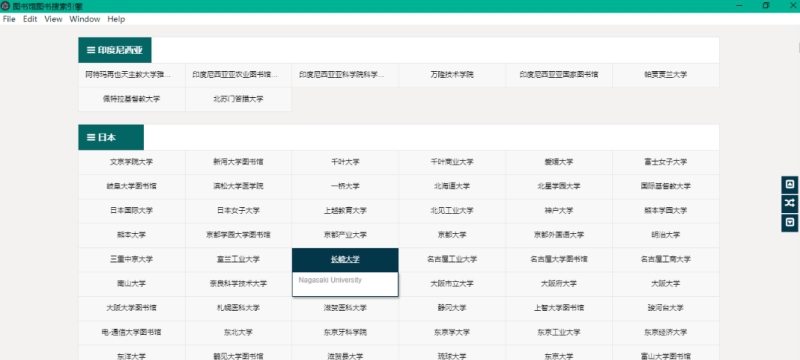Select 三重中京大学
The height and width of the screenshot is (360, 800).
pos(132,260)
